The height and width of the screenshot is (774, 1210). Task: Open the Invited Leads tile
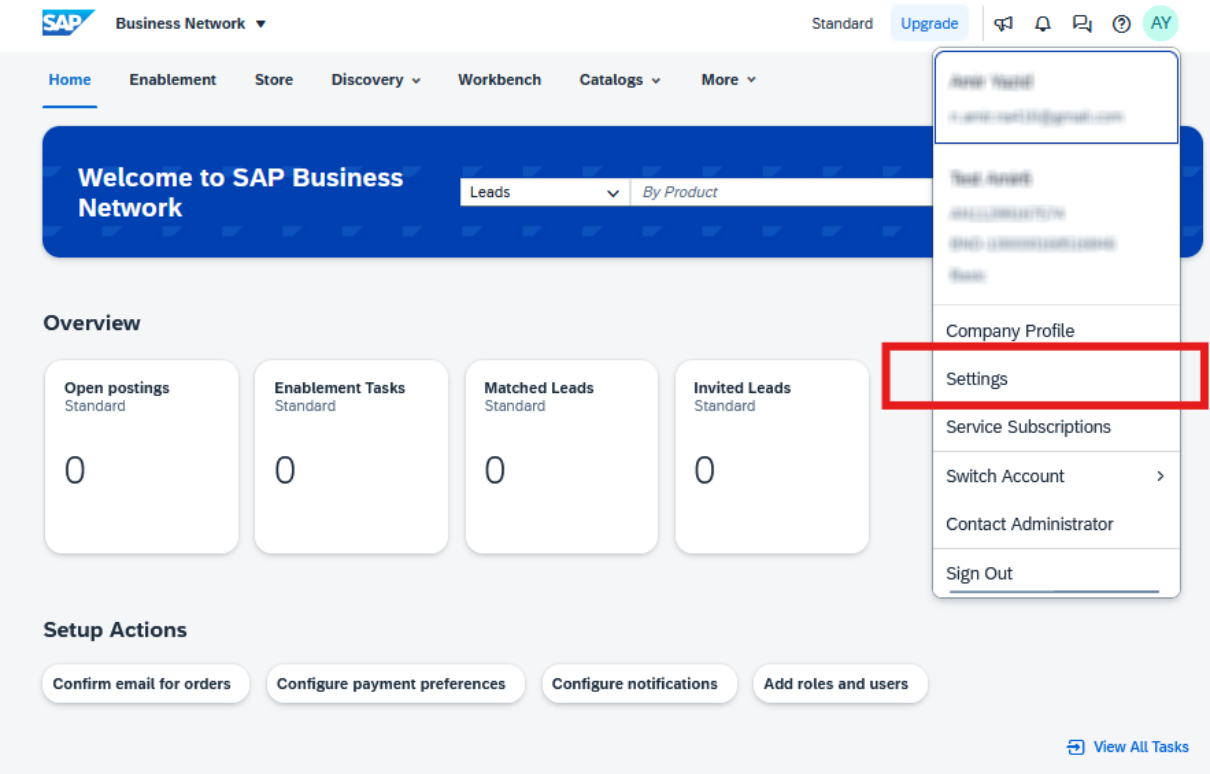coord(772,457)
